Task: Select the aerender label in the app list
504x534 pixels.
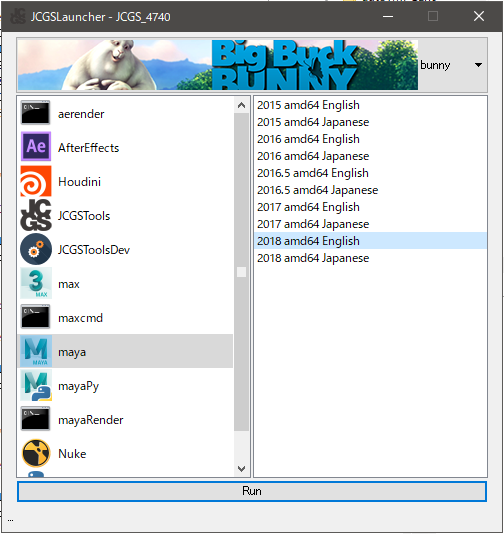Action: (81, 114)
